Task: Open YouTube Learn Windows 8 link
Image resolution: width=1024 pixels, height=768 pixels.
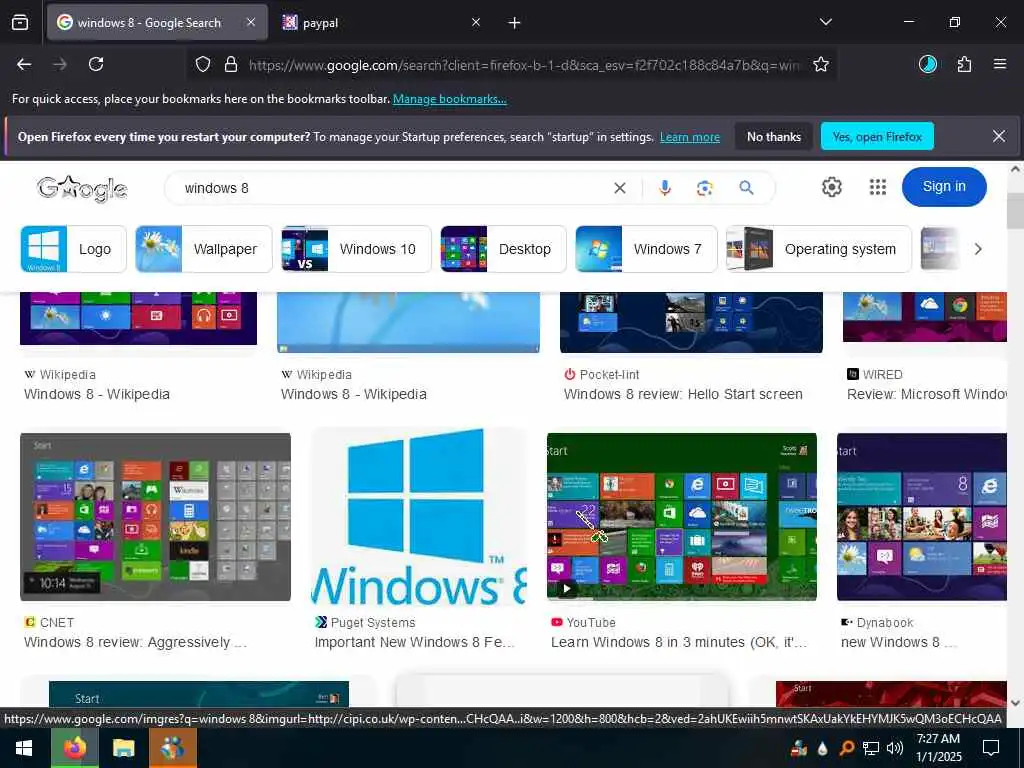Action: (x=679, y=643)
